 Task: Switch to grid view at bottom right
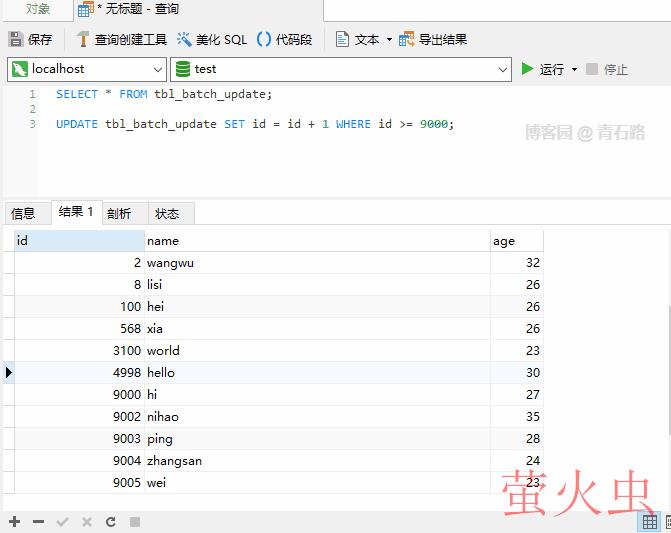click(x=650, y=522)
